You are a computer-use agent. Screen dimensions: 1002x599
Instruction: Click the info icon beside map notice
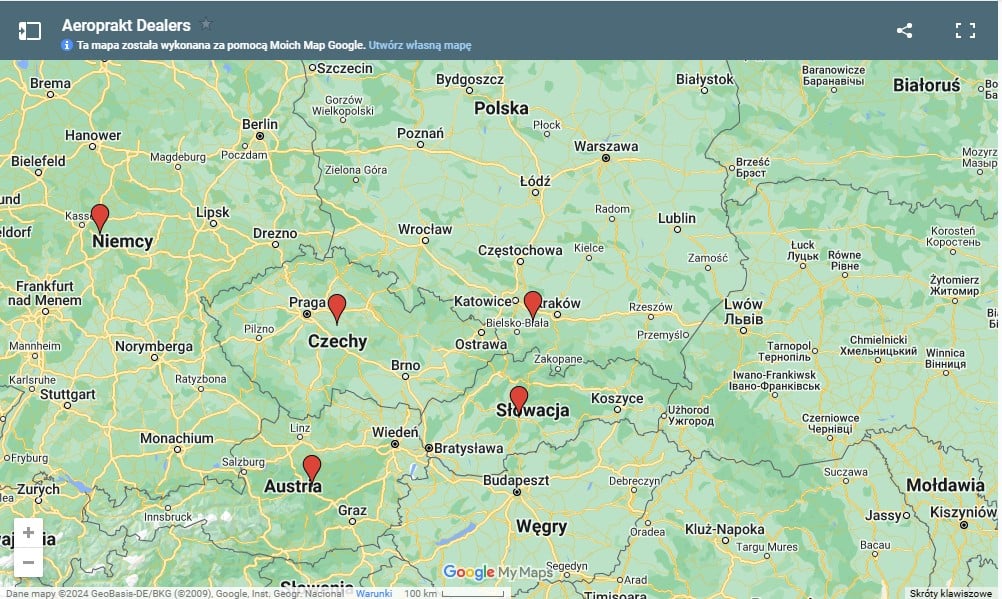[x=67, y=45]
